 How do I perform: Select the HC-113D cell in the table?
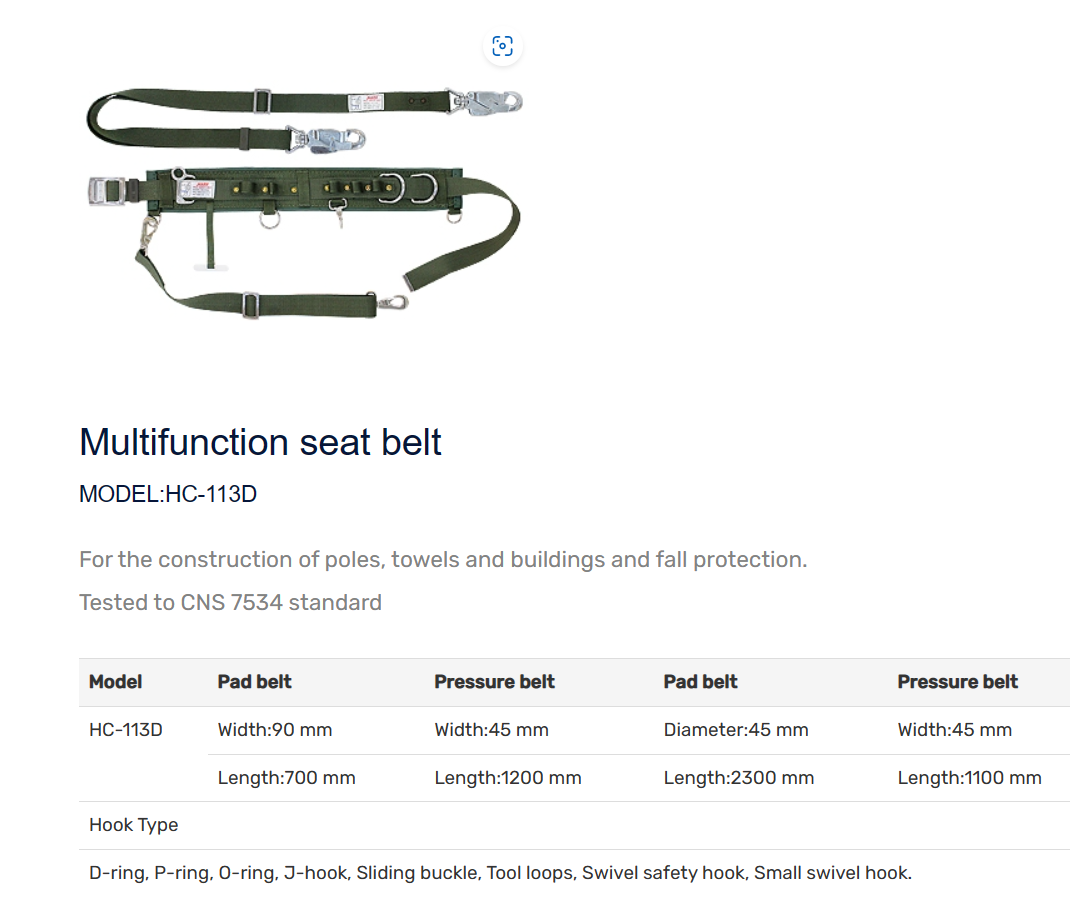click(126, 730)
